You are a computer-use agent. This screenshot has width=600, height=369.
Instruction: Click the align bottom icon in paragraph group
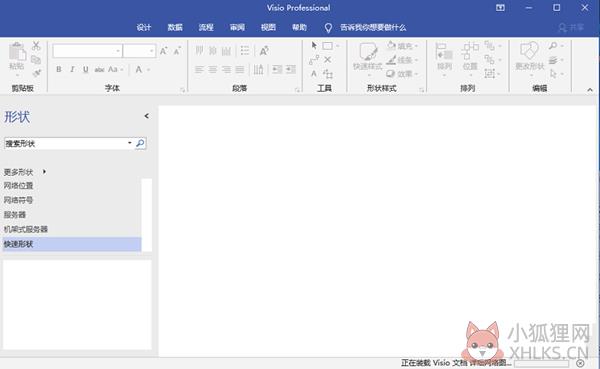227,51
